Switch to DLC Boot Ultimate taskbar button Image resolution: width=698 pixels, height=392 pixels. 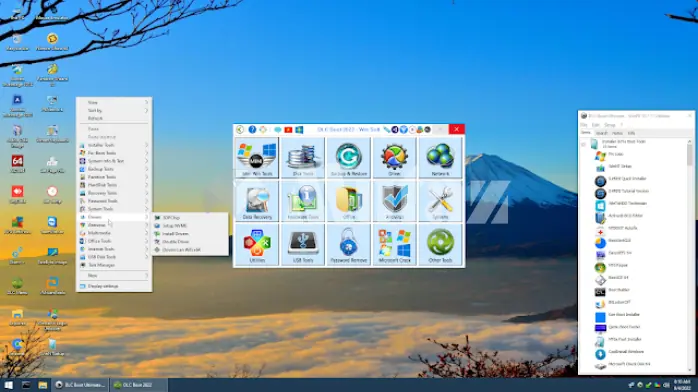pyautogui.click(x=80, y=385)
